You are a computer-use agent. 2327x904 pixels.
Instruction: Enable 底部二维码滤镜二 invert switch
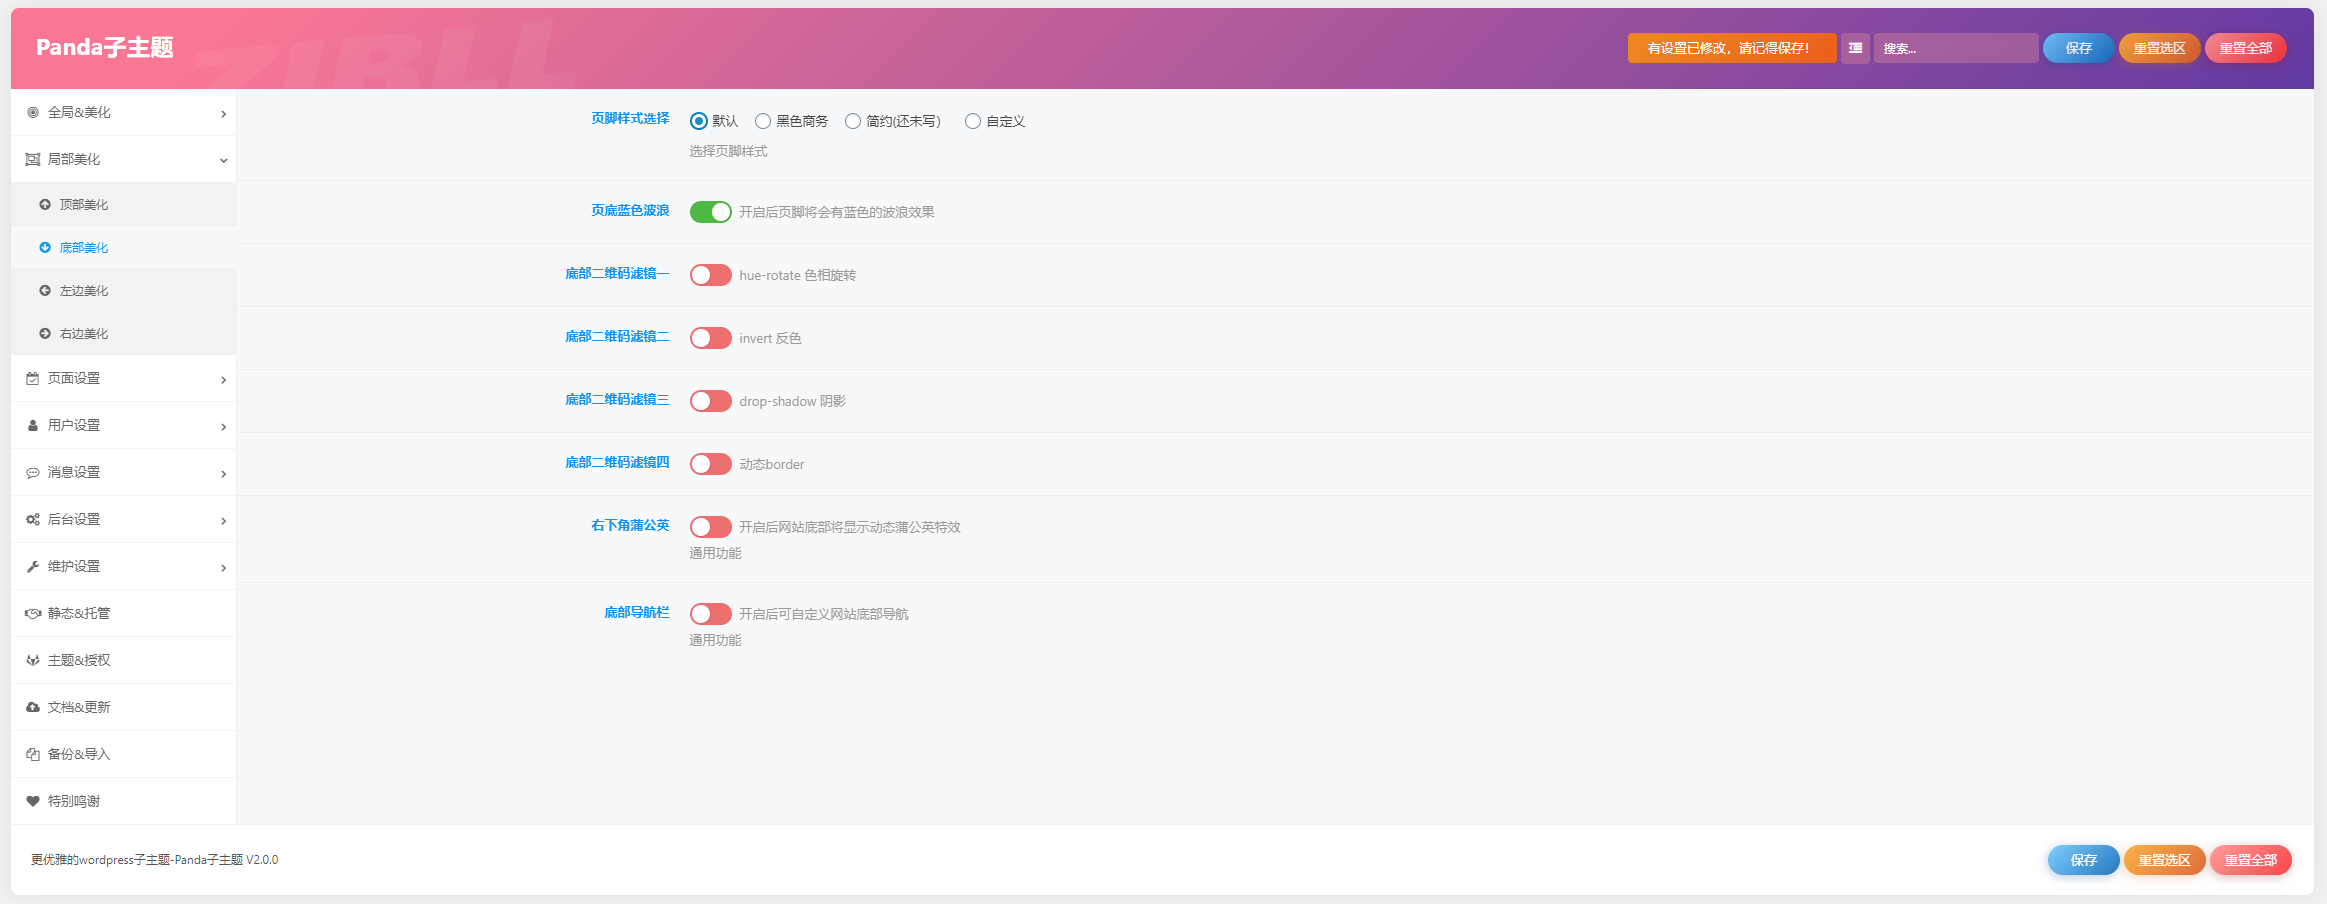[711, 338]
